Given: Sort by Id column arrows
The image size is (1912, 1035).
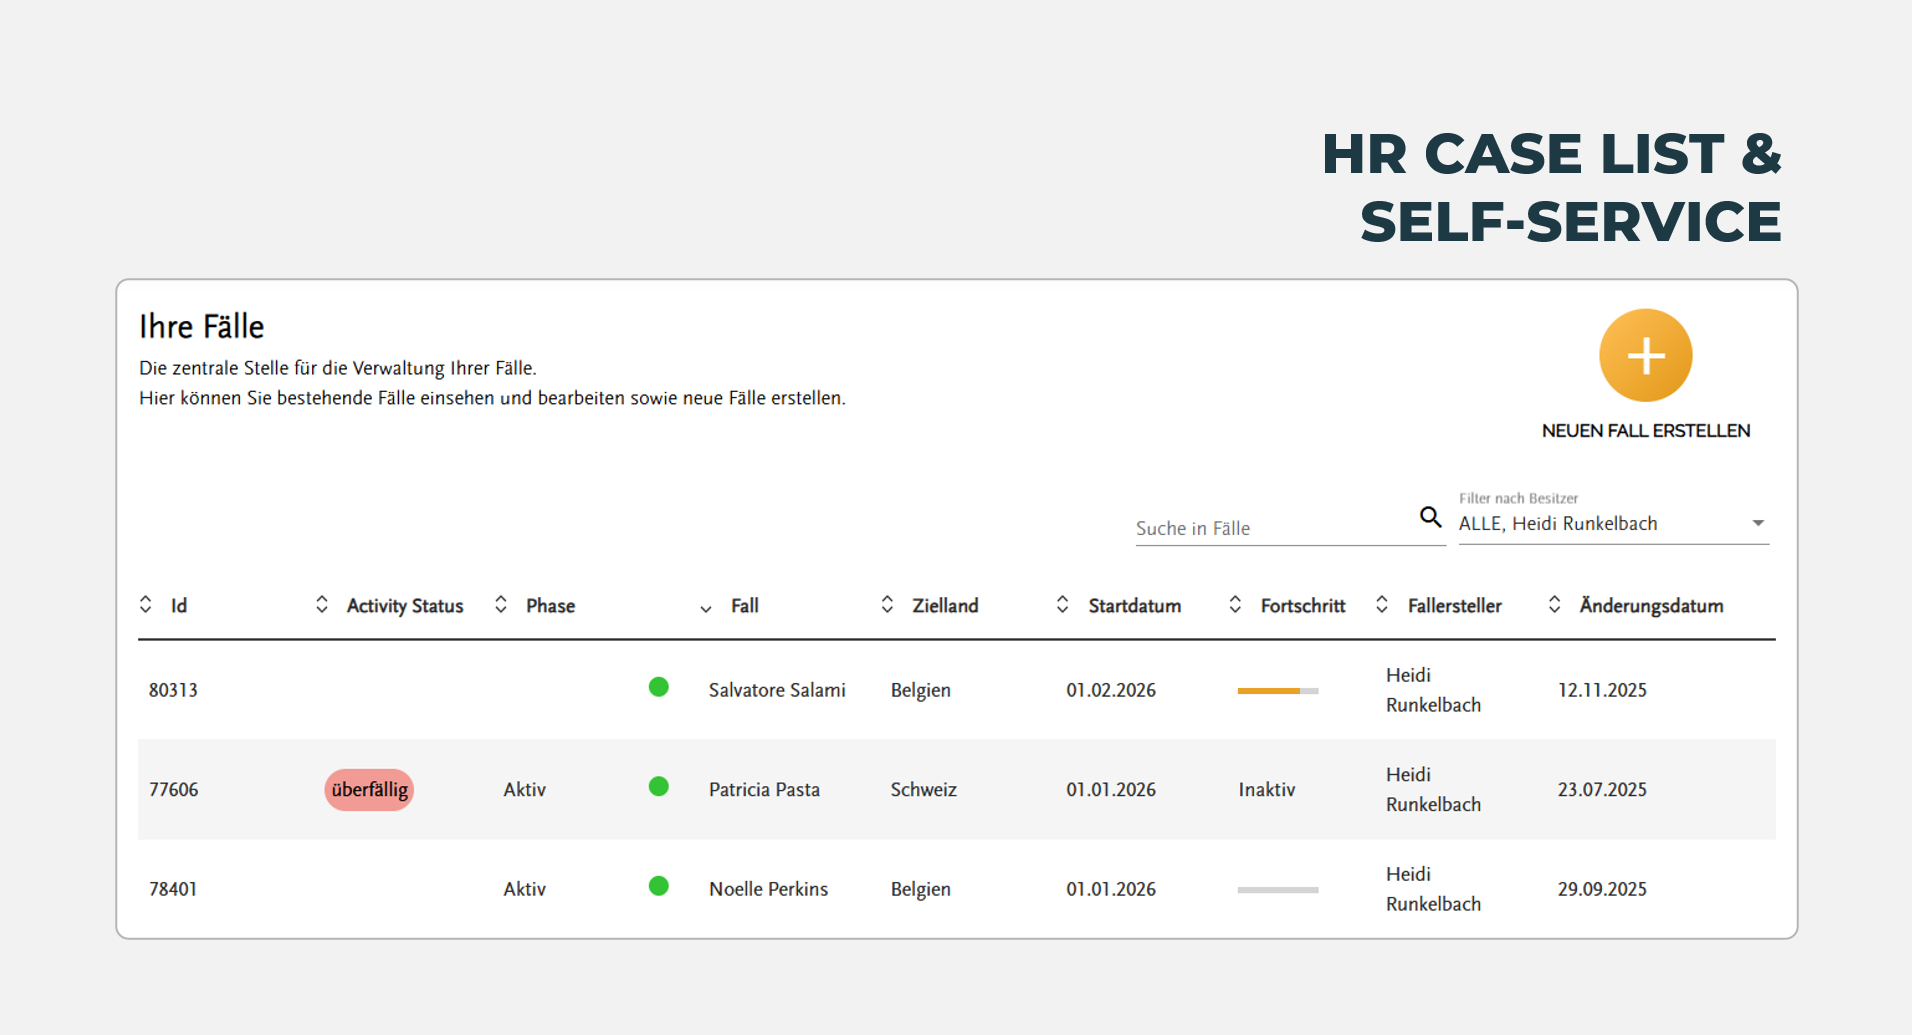Looking at the screenshot, I should (x=146, y=605).
